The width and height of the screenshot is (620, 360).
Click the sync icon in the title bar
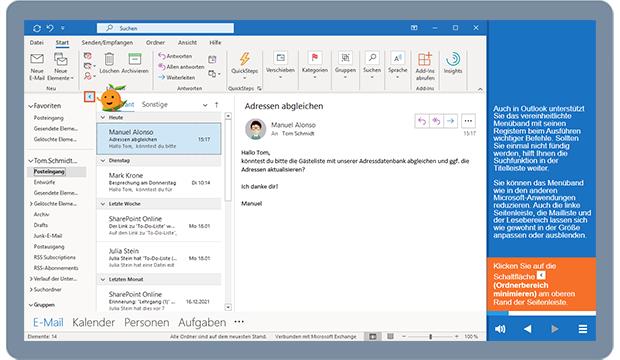click(37, 28)
